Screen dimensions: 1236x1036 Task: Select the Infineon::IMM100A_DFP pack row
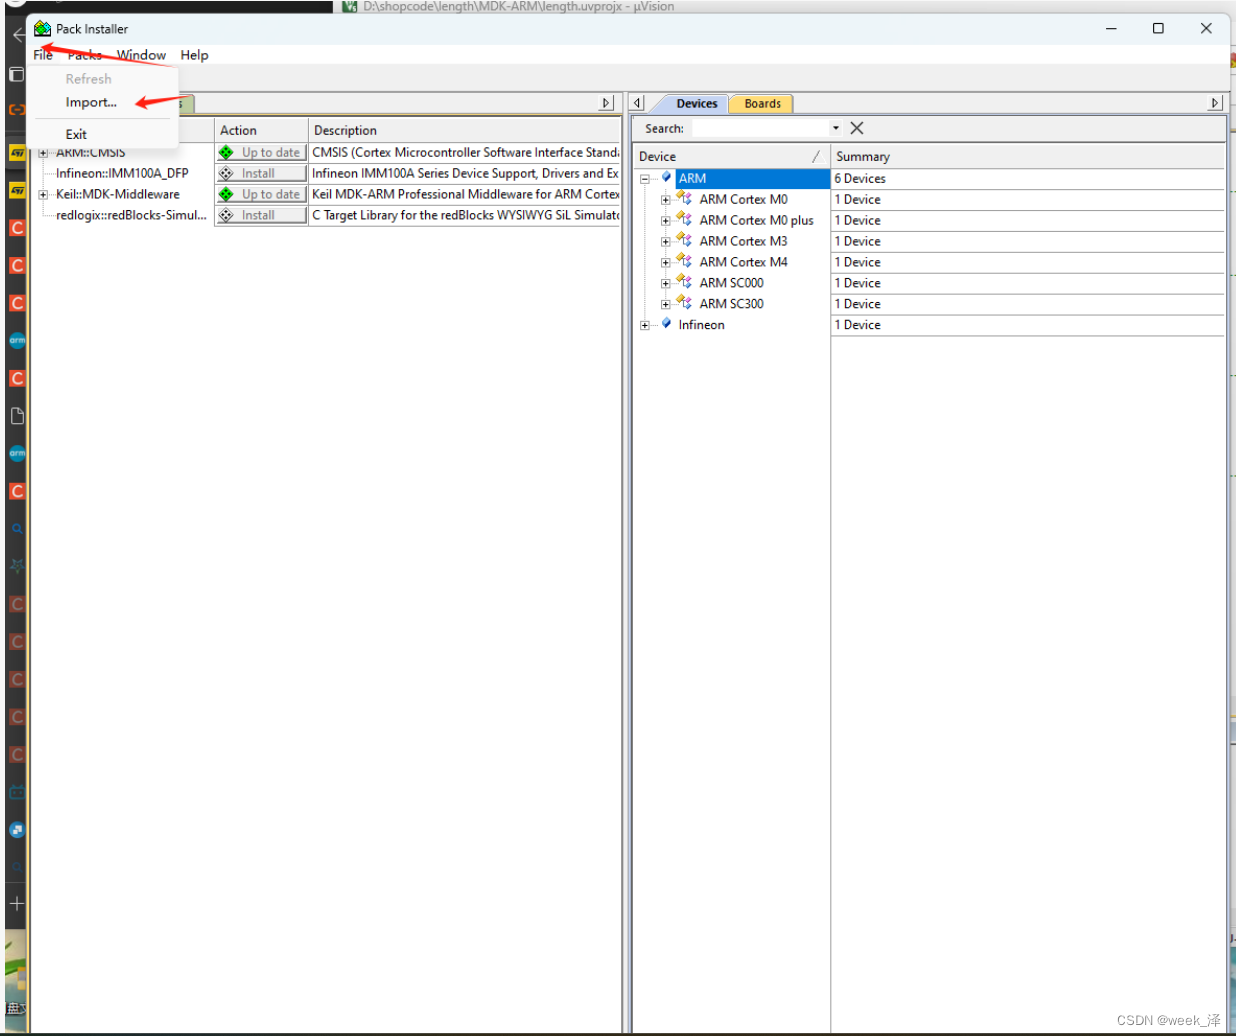[x=122, y=173]
